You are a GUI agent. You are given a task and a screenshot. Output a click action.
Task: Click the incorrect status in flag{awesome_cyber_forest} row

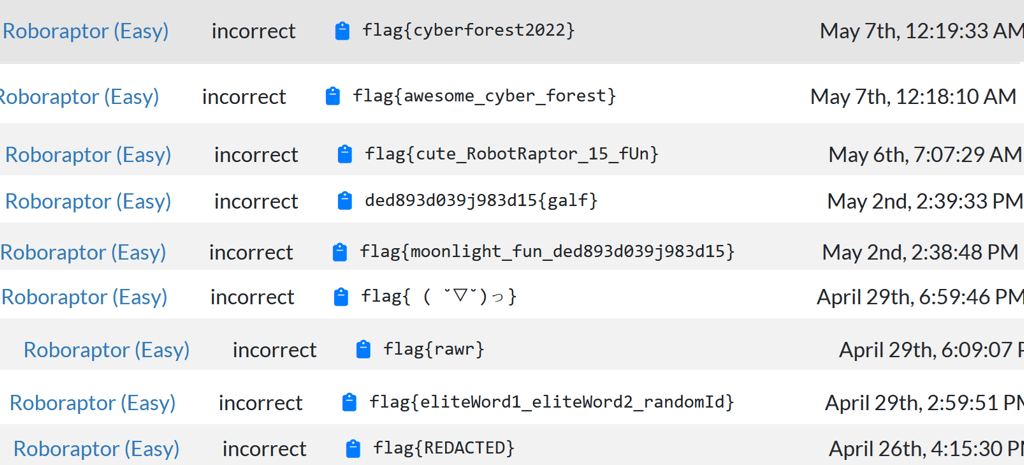click(x=244, y=97)
